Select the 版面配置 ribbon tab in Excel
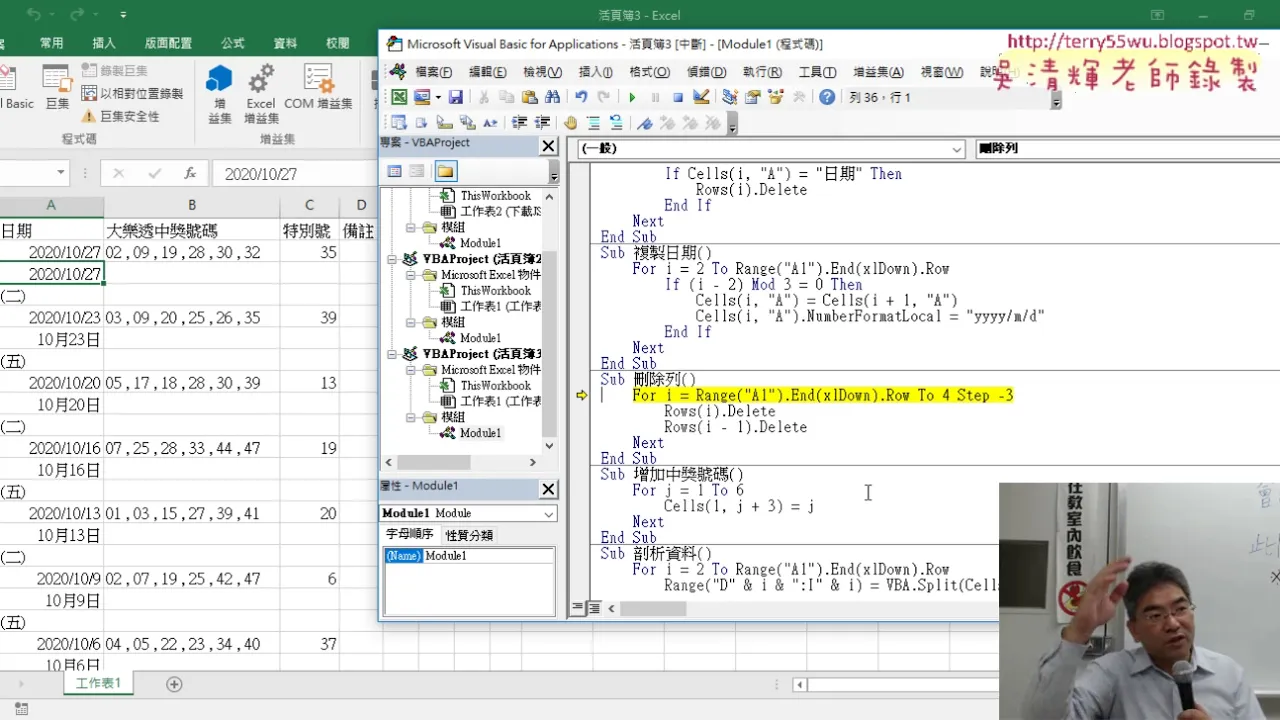The image size is (1280, 720). coord(168,43)
